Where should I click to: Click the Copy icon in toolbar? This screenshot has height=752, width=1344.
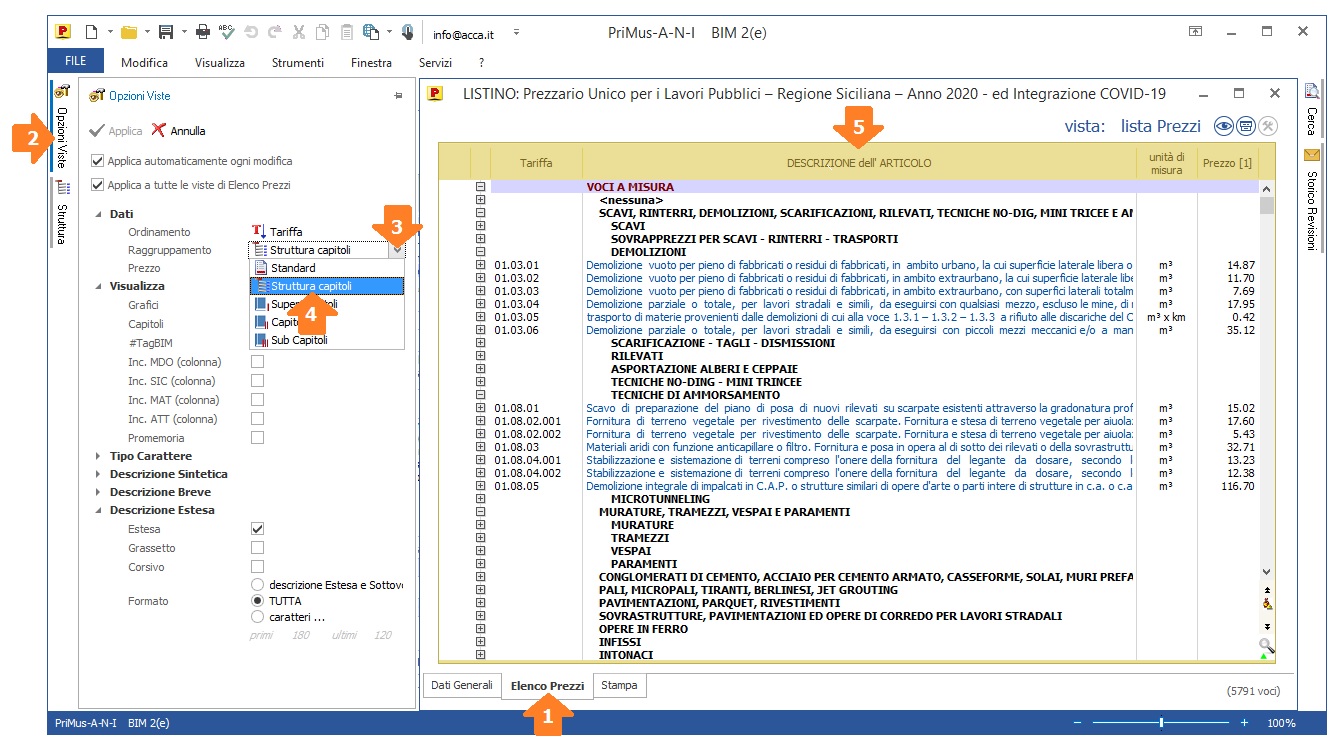322,32
